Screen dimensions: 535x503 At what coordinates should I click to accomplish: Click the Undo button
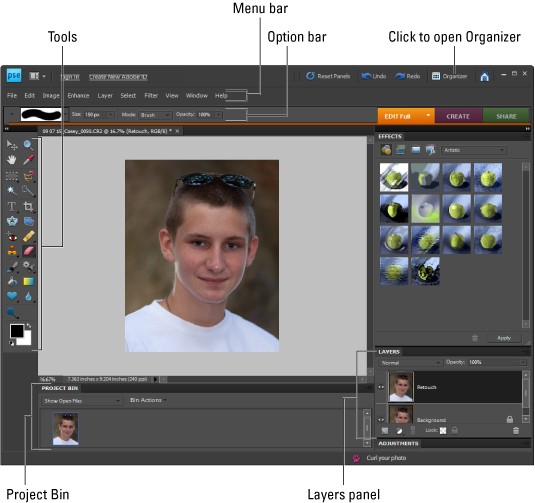[374, 76]
